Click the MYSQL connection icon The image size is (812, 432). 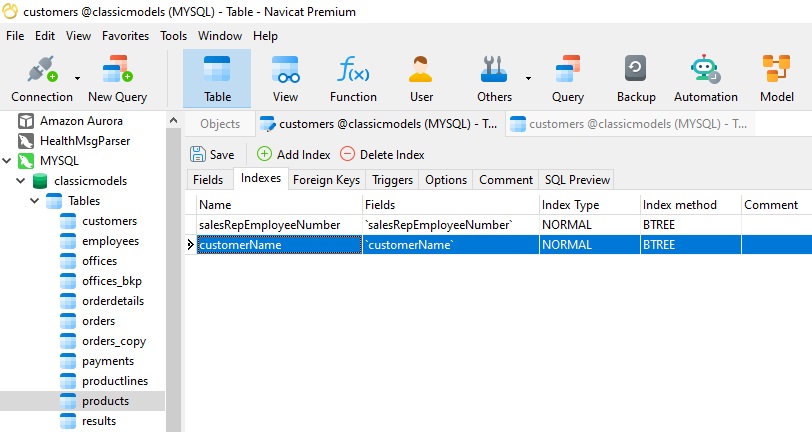[26, 161]
